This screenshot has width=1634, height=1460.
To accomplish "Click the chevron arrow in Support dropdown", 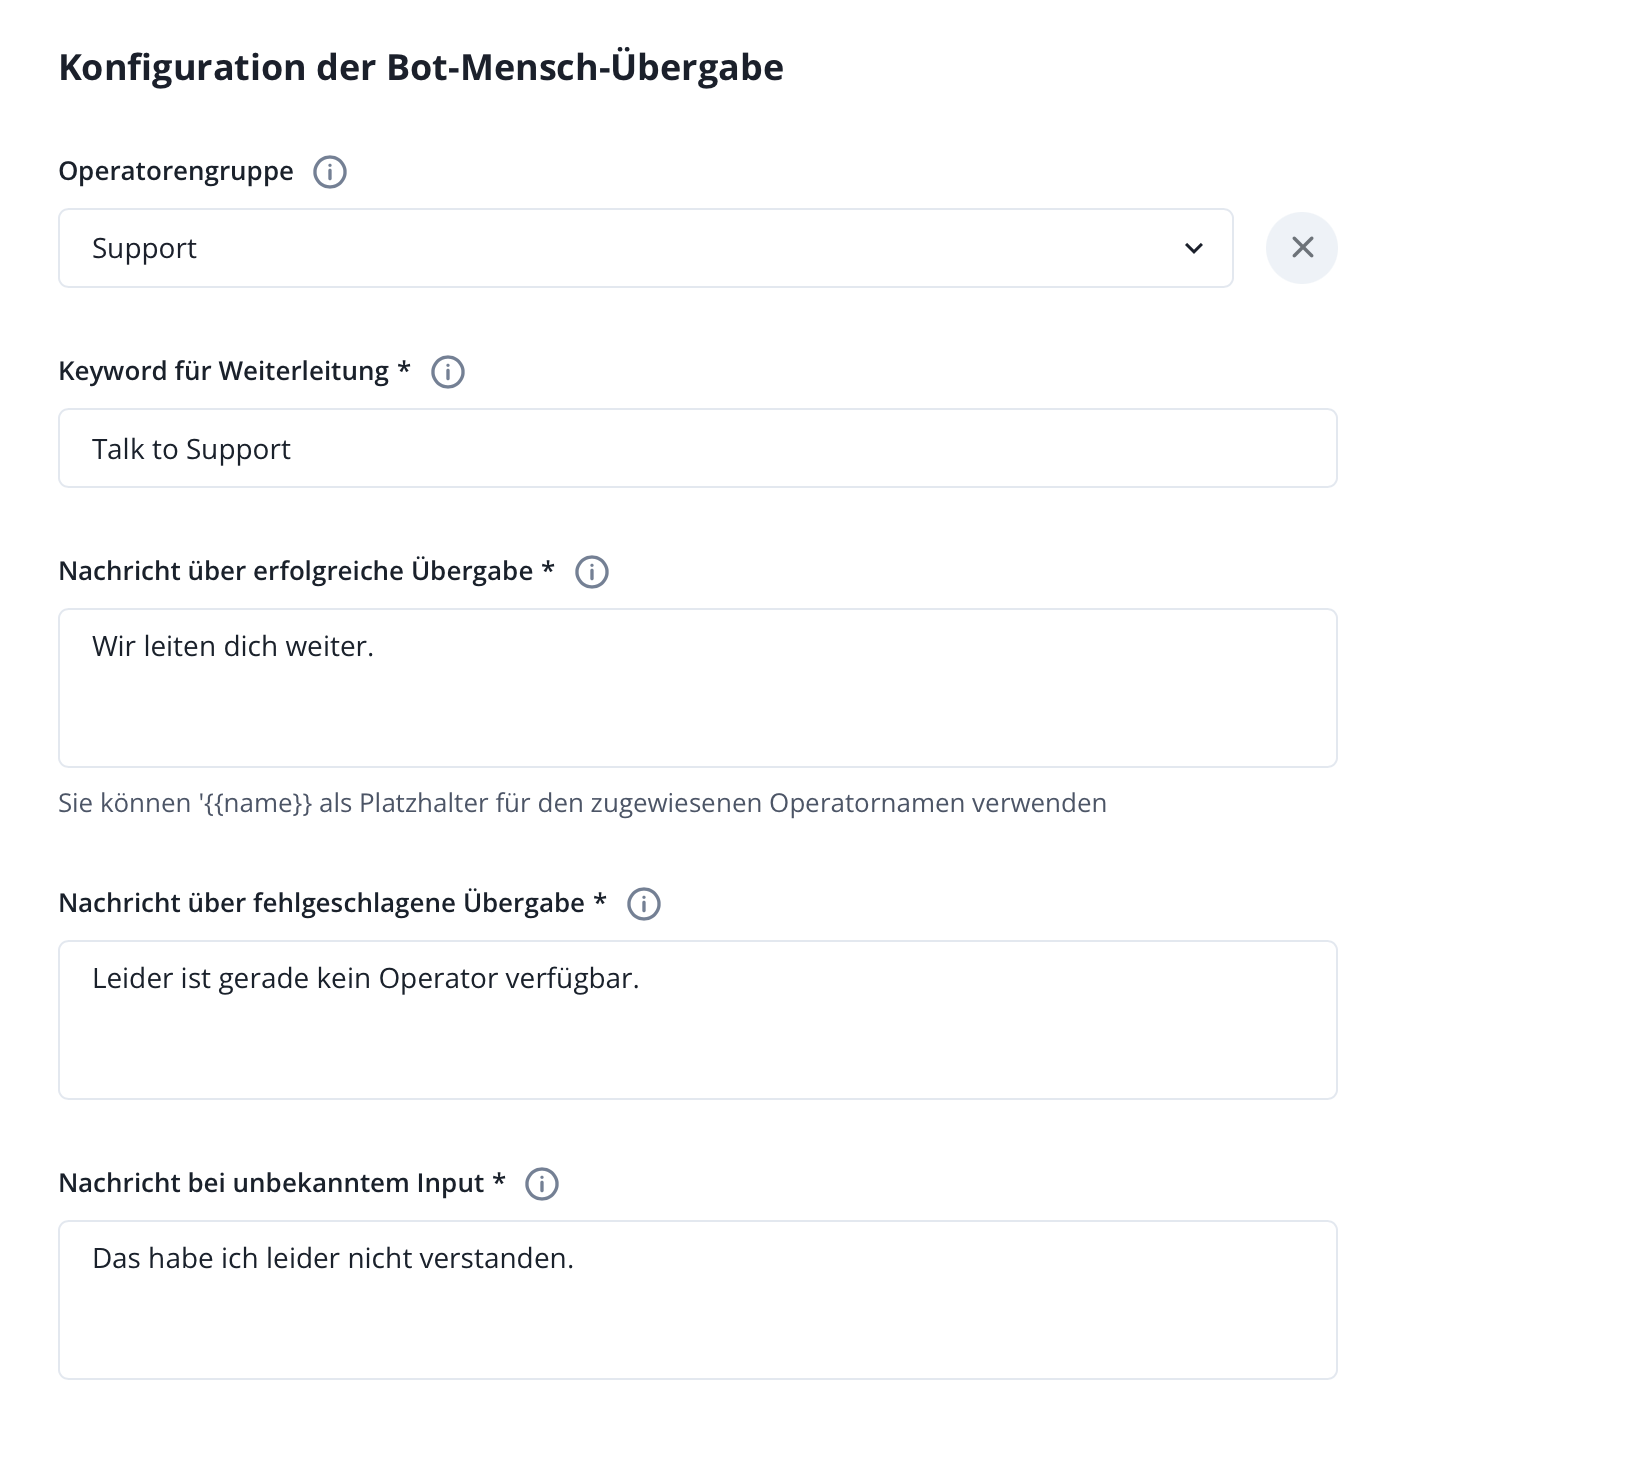I will click(x=1193, y=248).
